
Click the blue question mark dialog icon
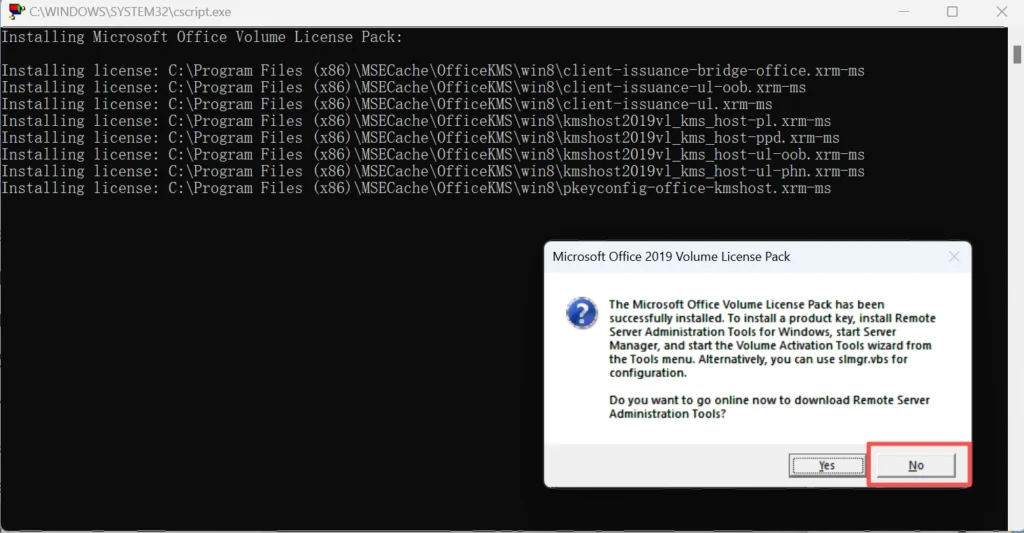581,313
